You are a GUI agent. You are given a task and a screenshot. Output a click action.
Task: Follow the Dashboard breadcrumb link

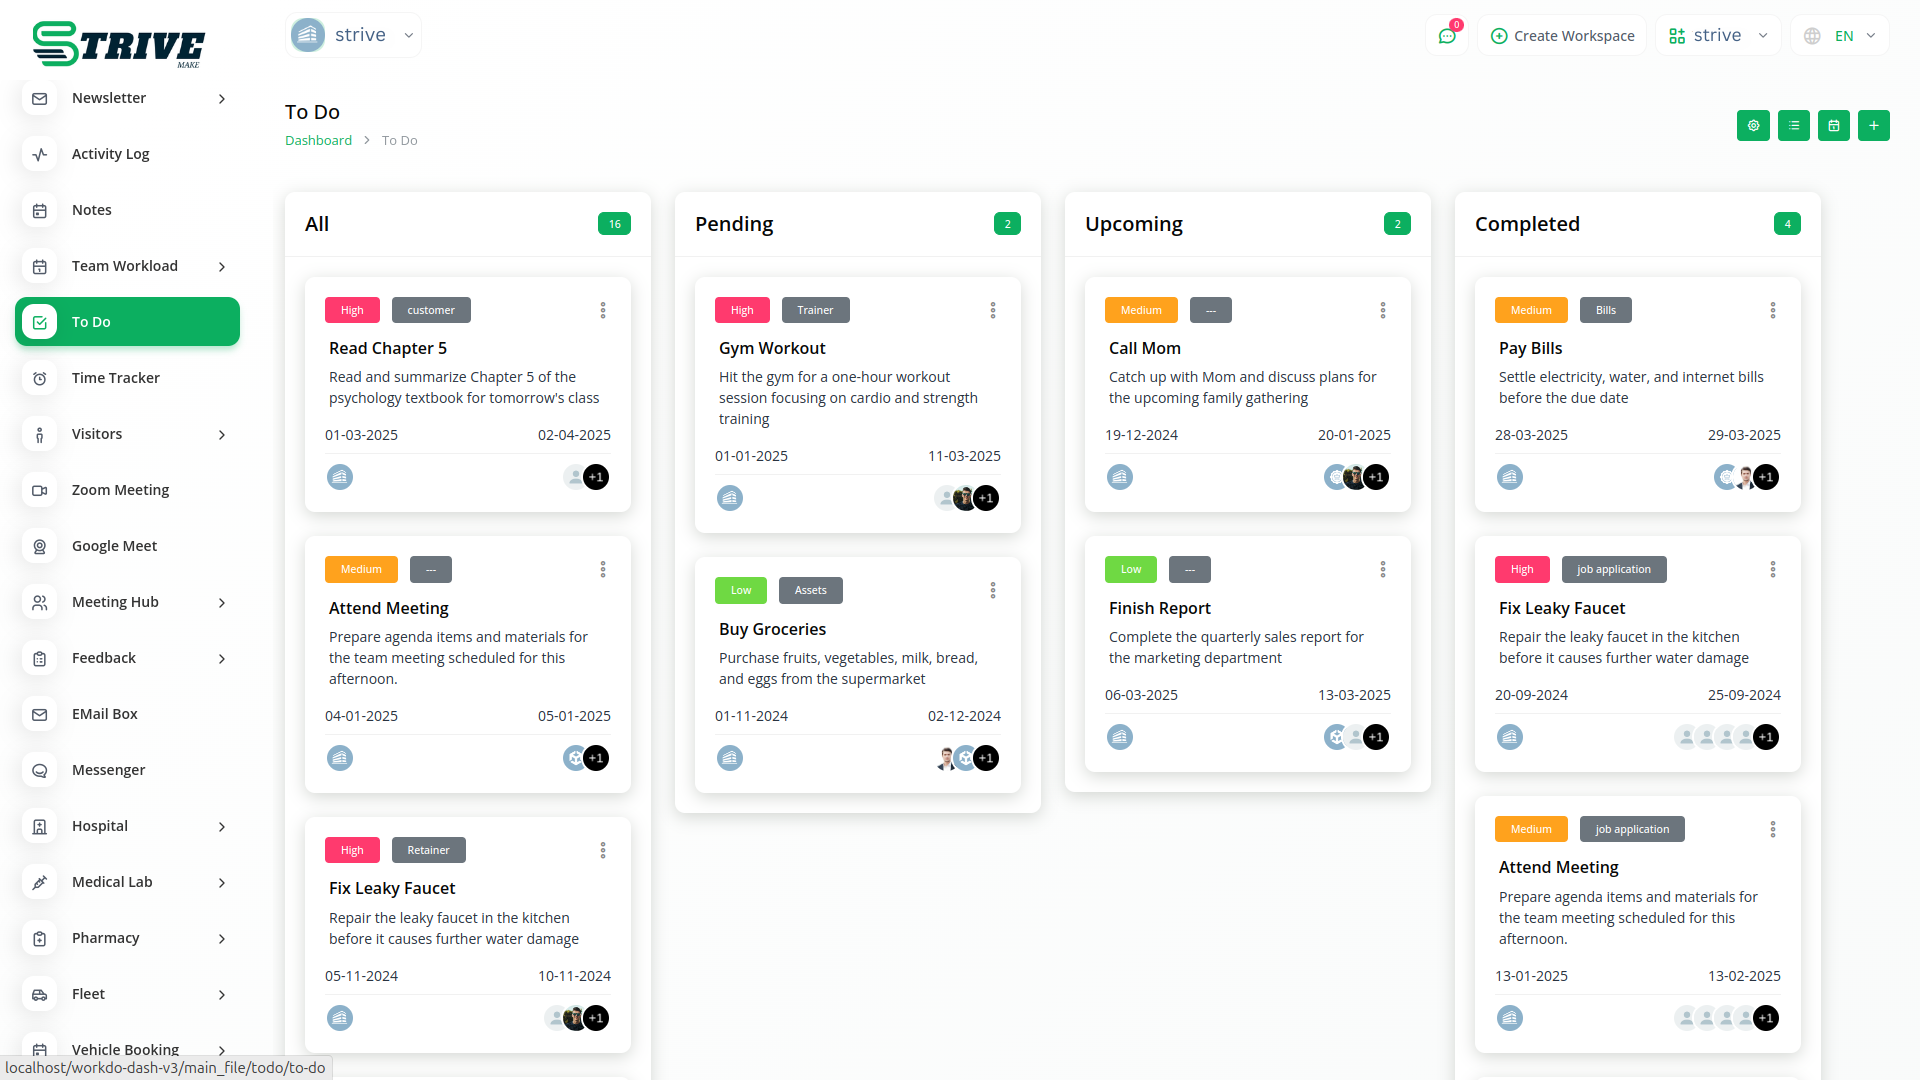318,141
